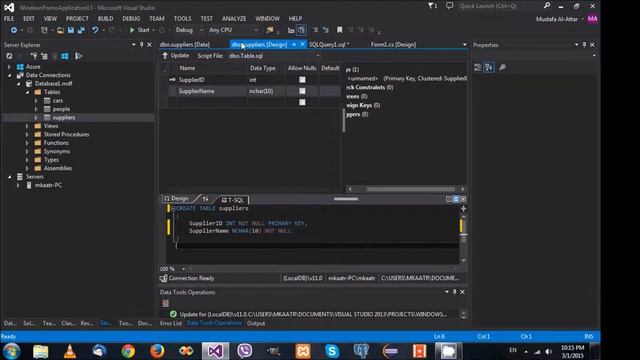Viewport: 640px width, 360px height.
Task: Click the T-SQL editor vertical scrollbar
Action: [463, 238]
